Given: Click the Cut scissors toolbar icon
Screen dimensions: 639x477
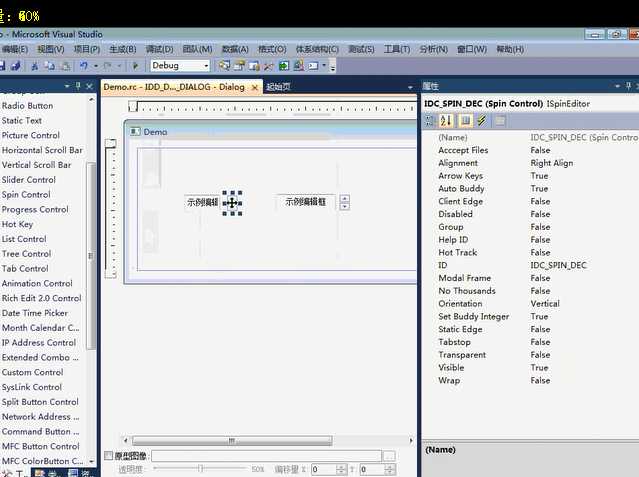Looking at the screenshot, I should [35, 66].
